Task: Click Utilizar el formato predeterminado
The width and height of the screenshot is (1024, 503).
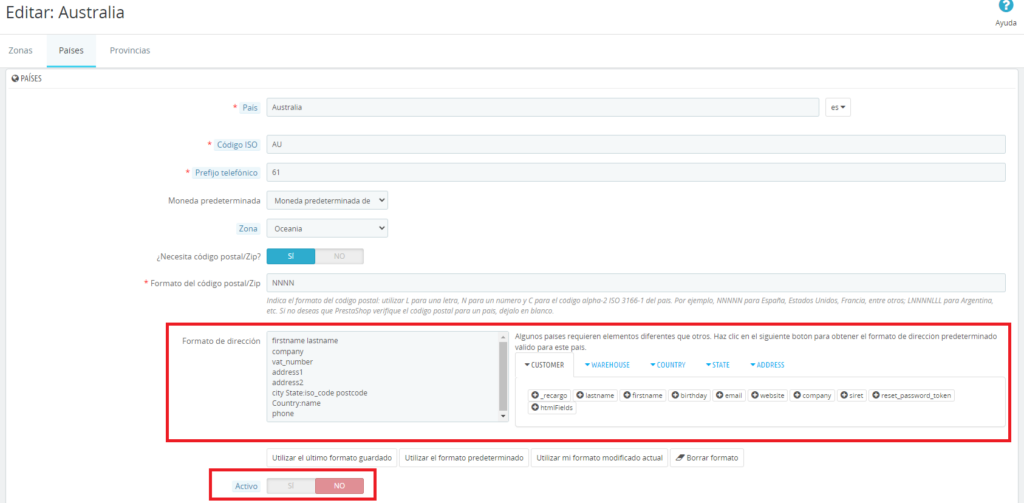Action: 464,458
